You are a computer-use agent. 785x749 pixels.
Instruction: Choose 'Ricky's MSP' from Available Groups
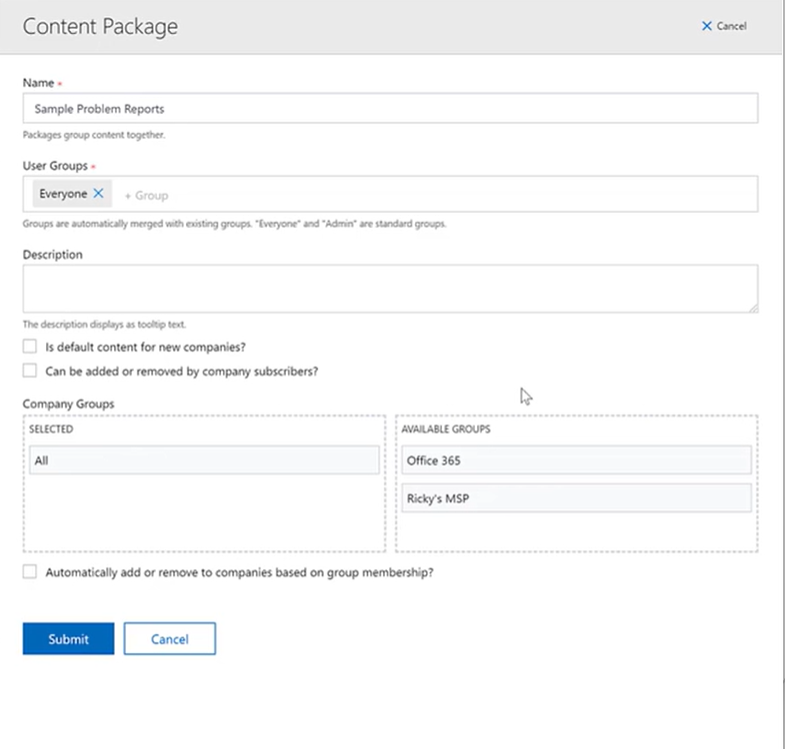tap(576, 498)
